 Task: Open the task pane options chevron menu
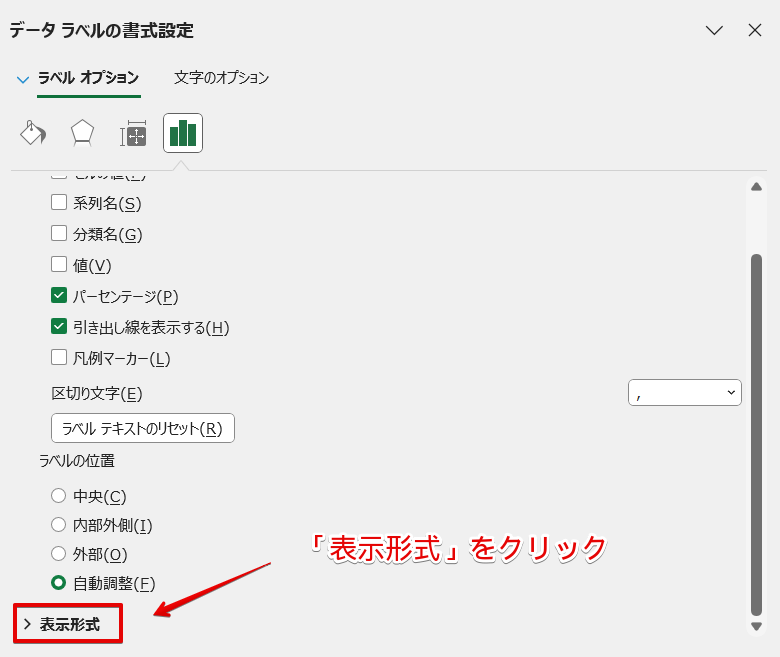[x=714, y=30]
